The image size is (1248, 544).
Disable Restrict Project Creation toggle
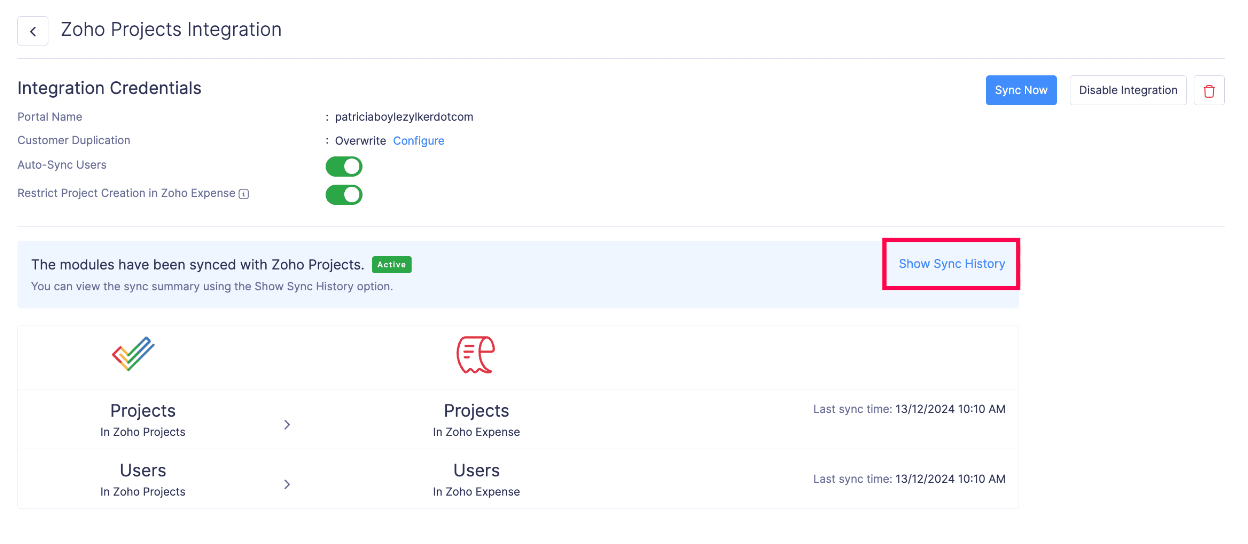click(x=344, y=194)
